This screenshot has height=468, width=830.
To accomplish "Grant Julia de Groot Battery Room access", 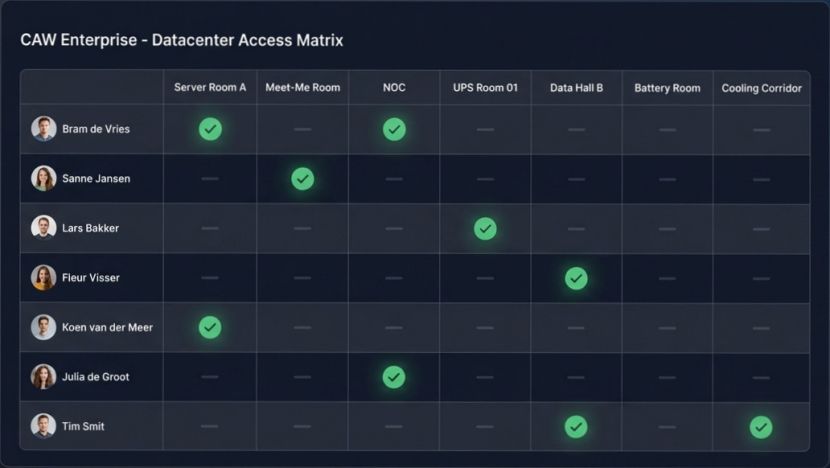I will click(x=667, y=377).
